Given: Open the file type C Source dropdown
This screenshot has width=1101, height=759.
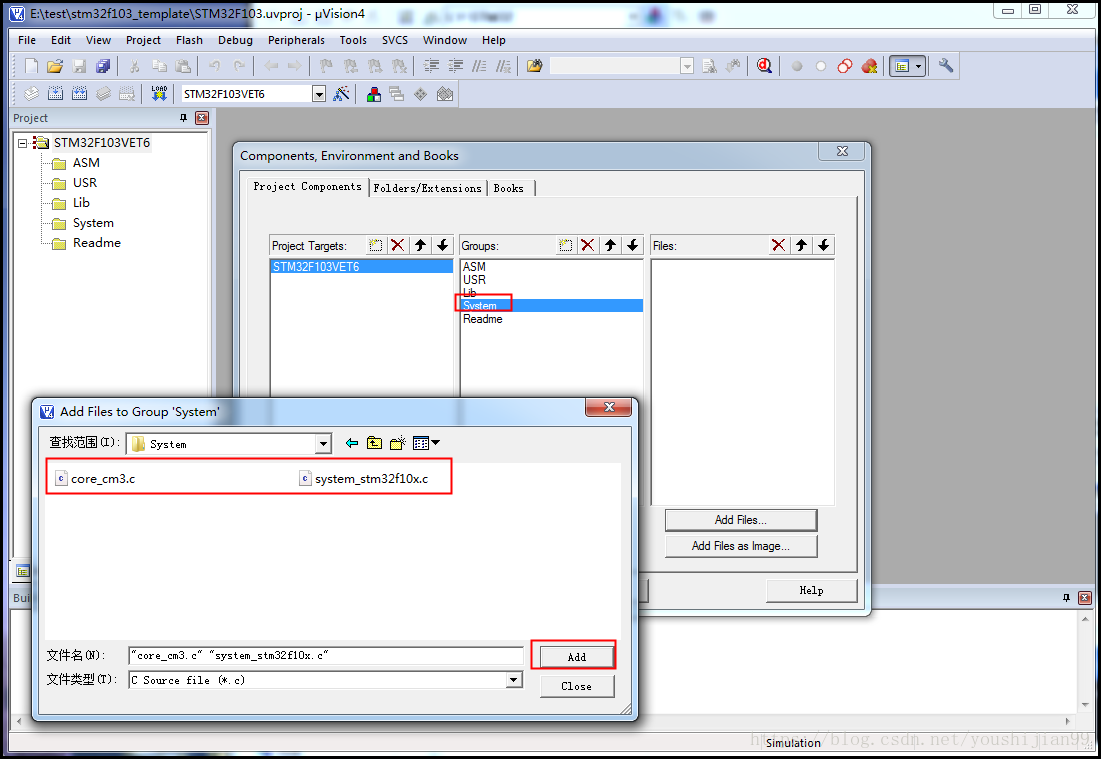Looking at the screenshot, I should pyautogui.click(x=514, y=680).
